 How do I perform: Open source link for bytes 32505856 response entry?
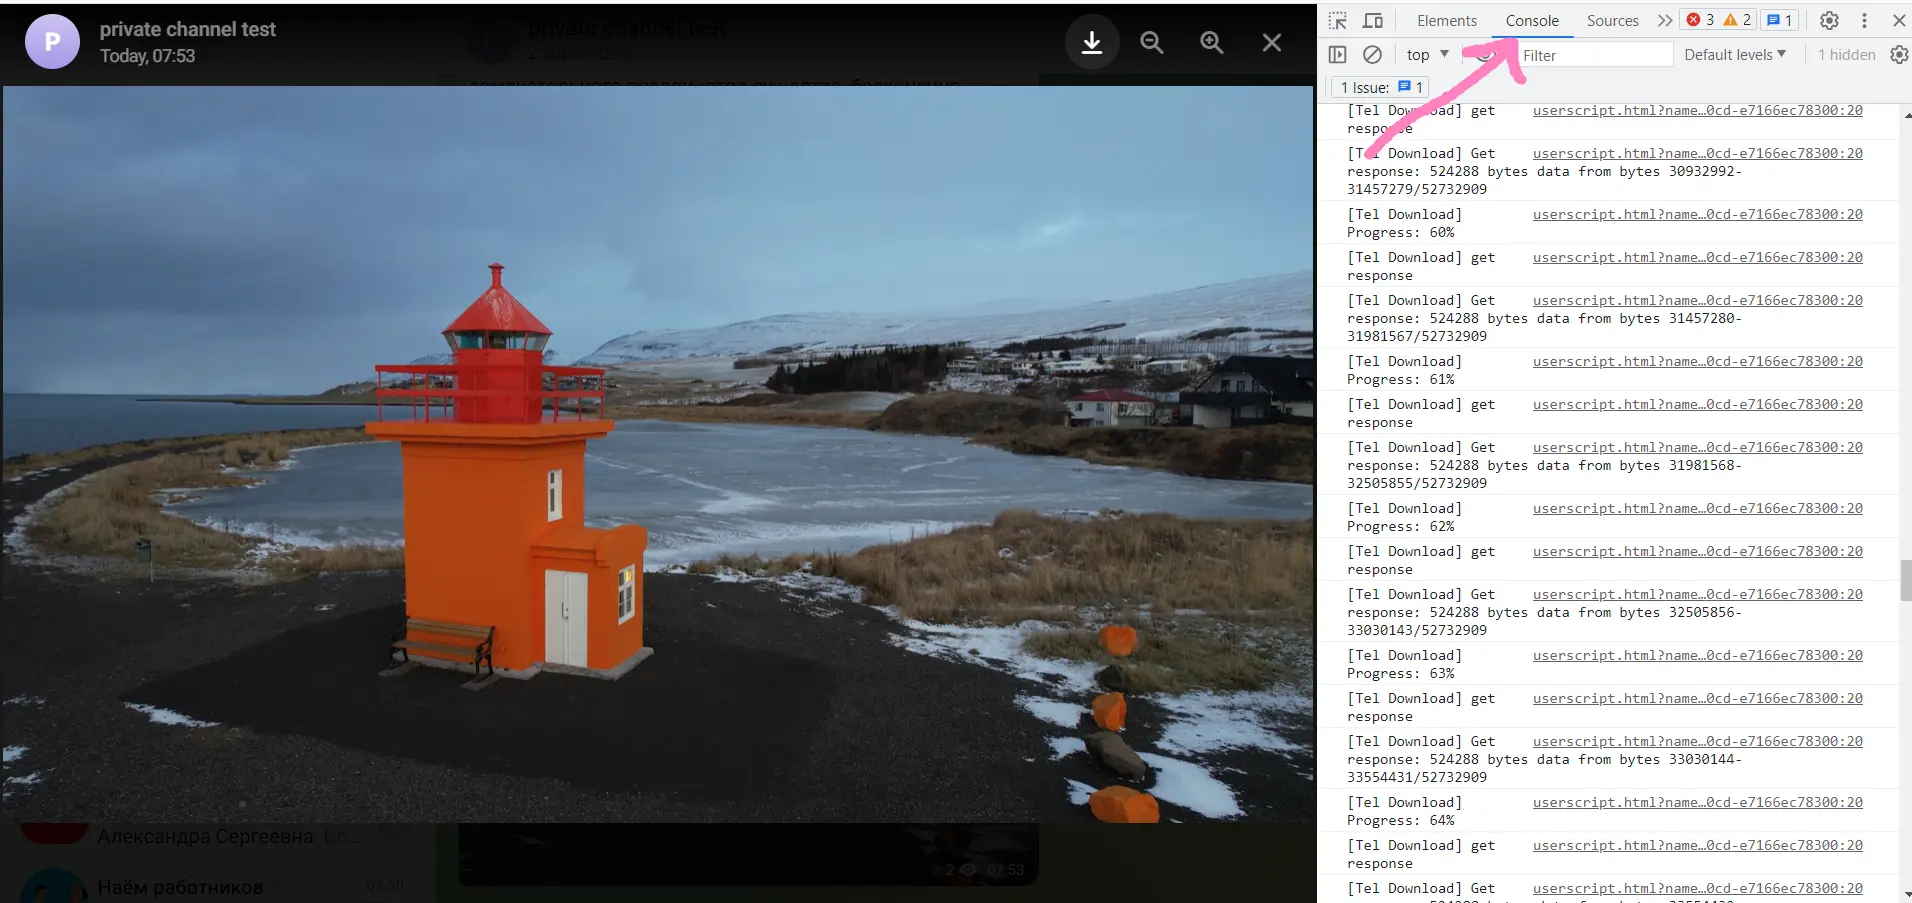point(1697,594)
